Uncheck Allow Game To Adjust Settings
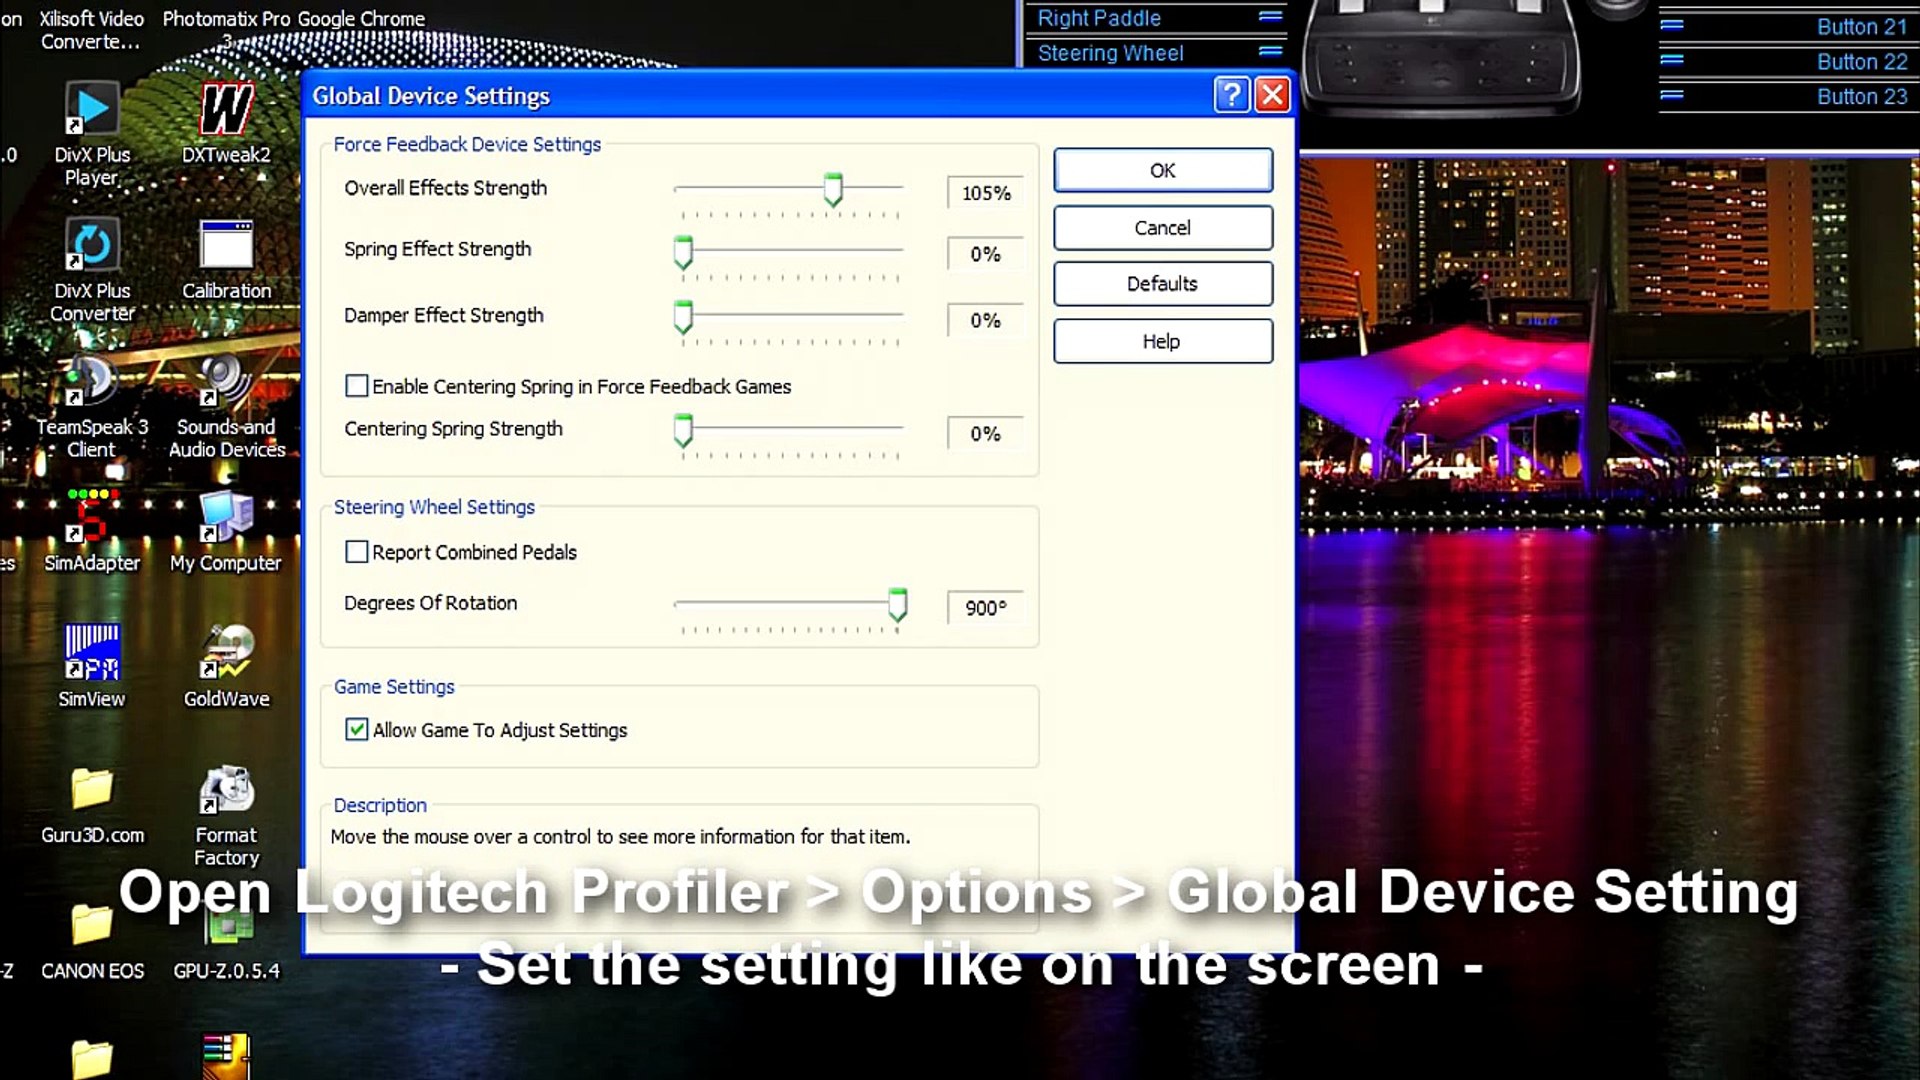1920x1080 pixels. point(357,730)
